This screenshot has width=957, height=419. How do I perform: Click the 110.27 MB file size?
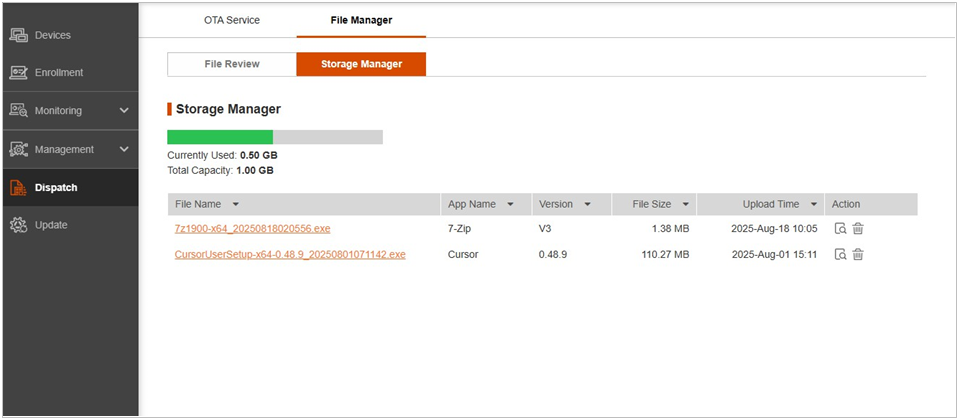[x=665, y=254]
